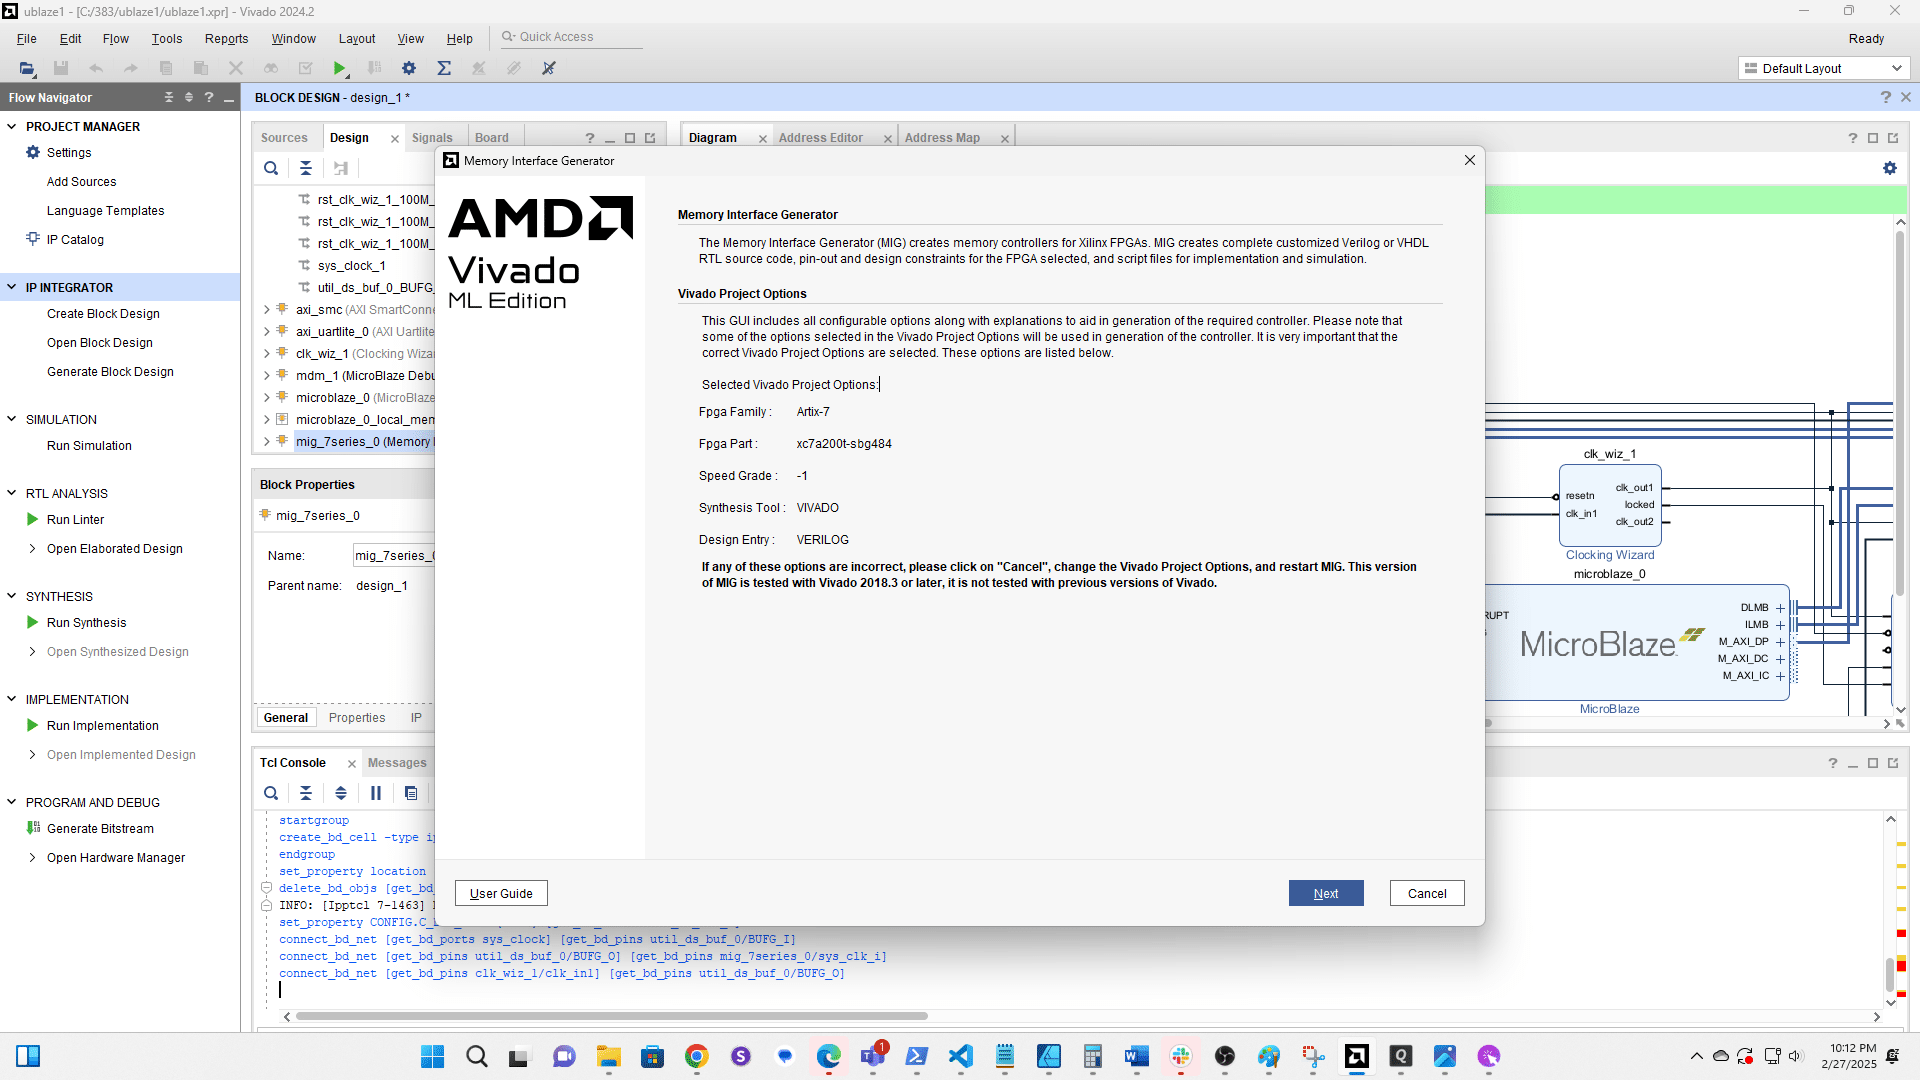This screenshot has height=1080, width=1920.
Task: Open the Reports menu
Action: [x=226, y=38]
